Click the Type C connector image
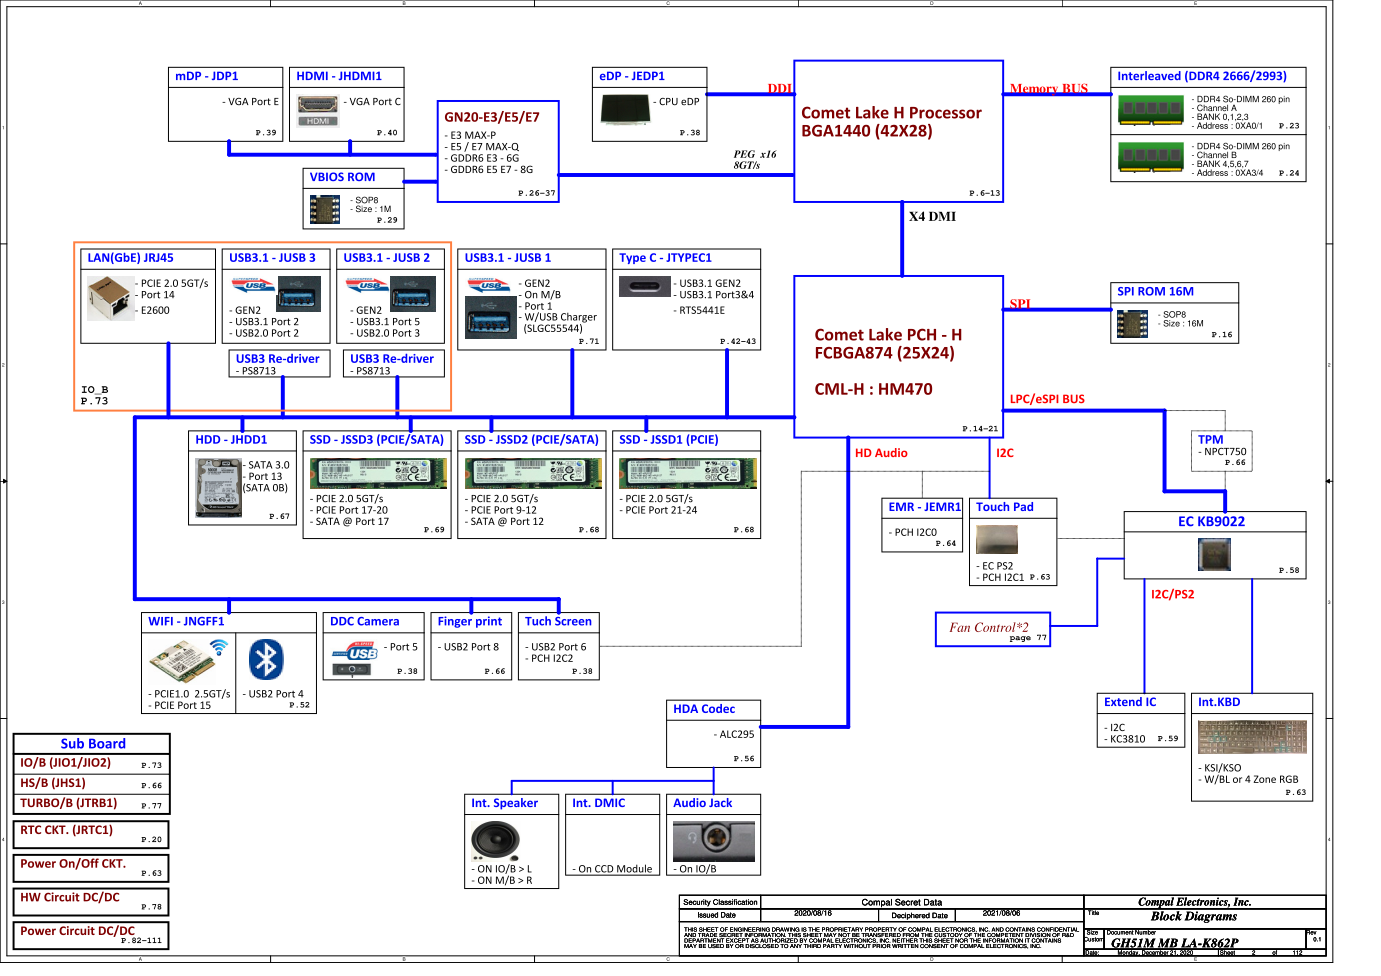 pyautogui.click(x=644, y=287)
